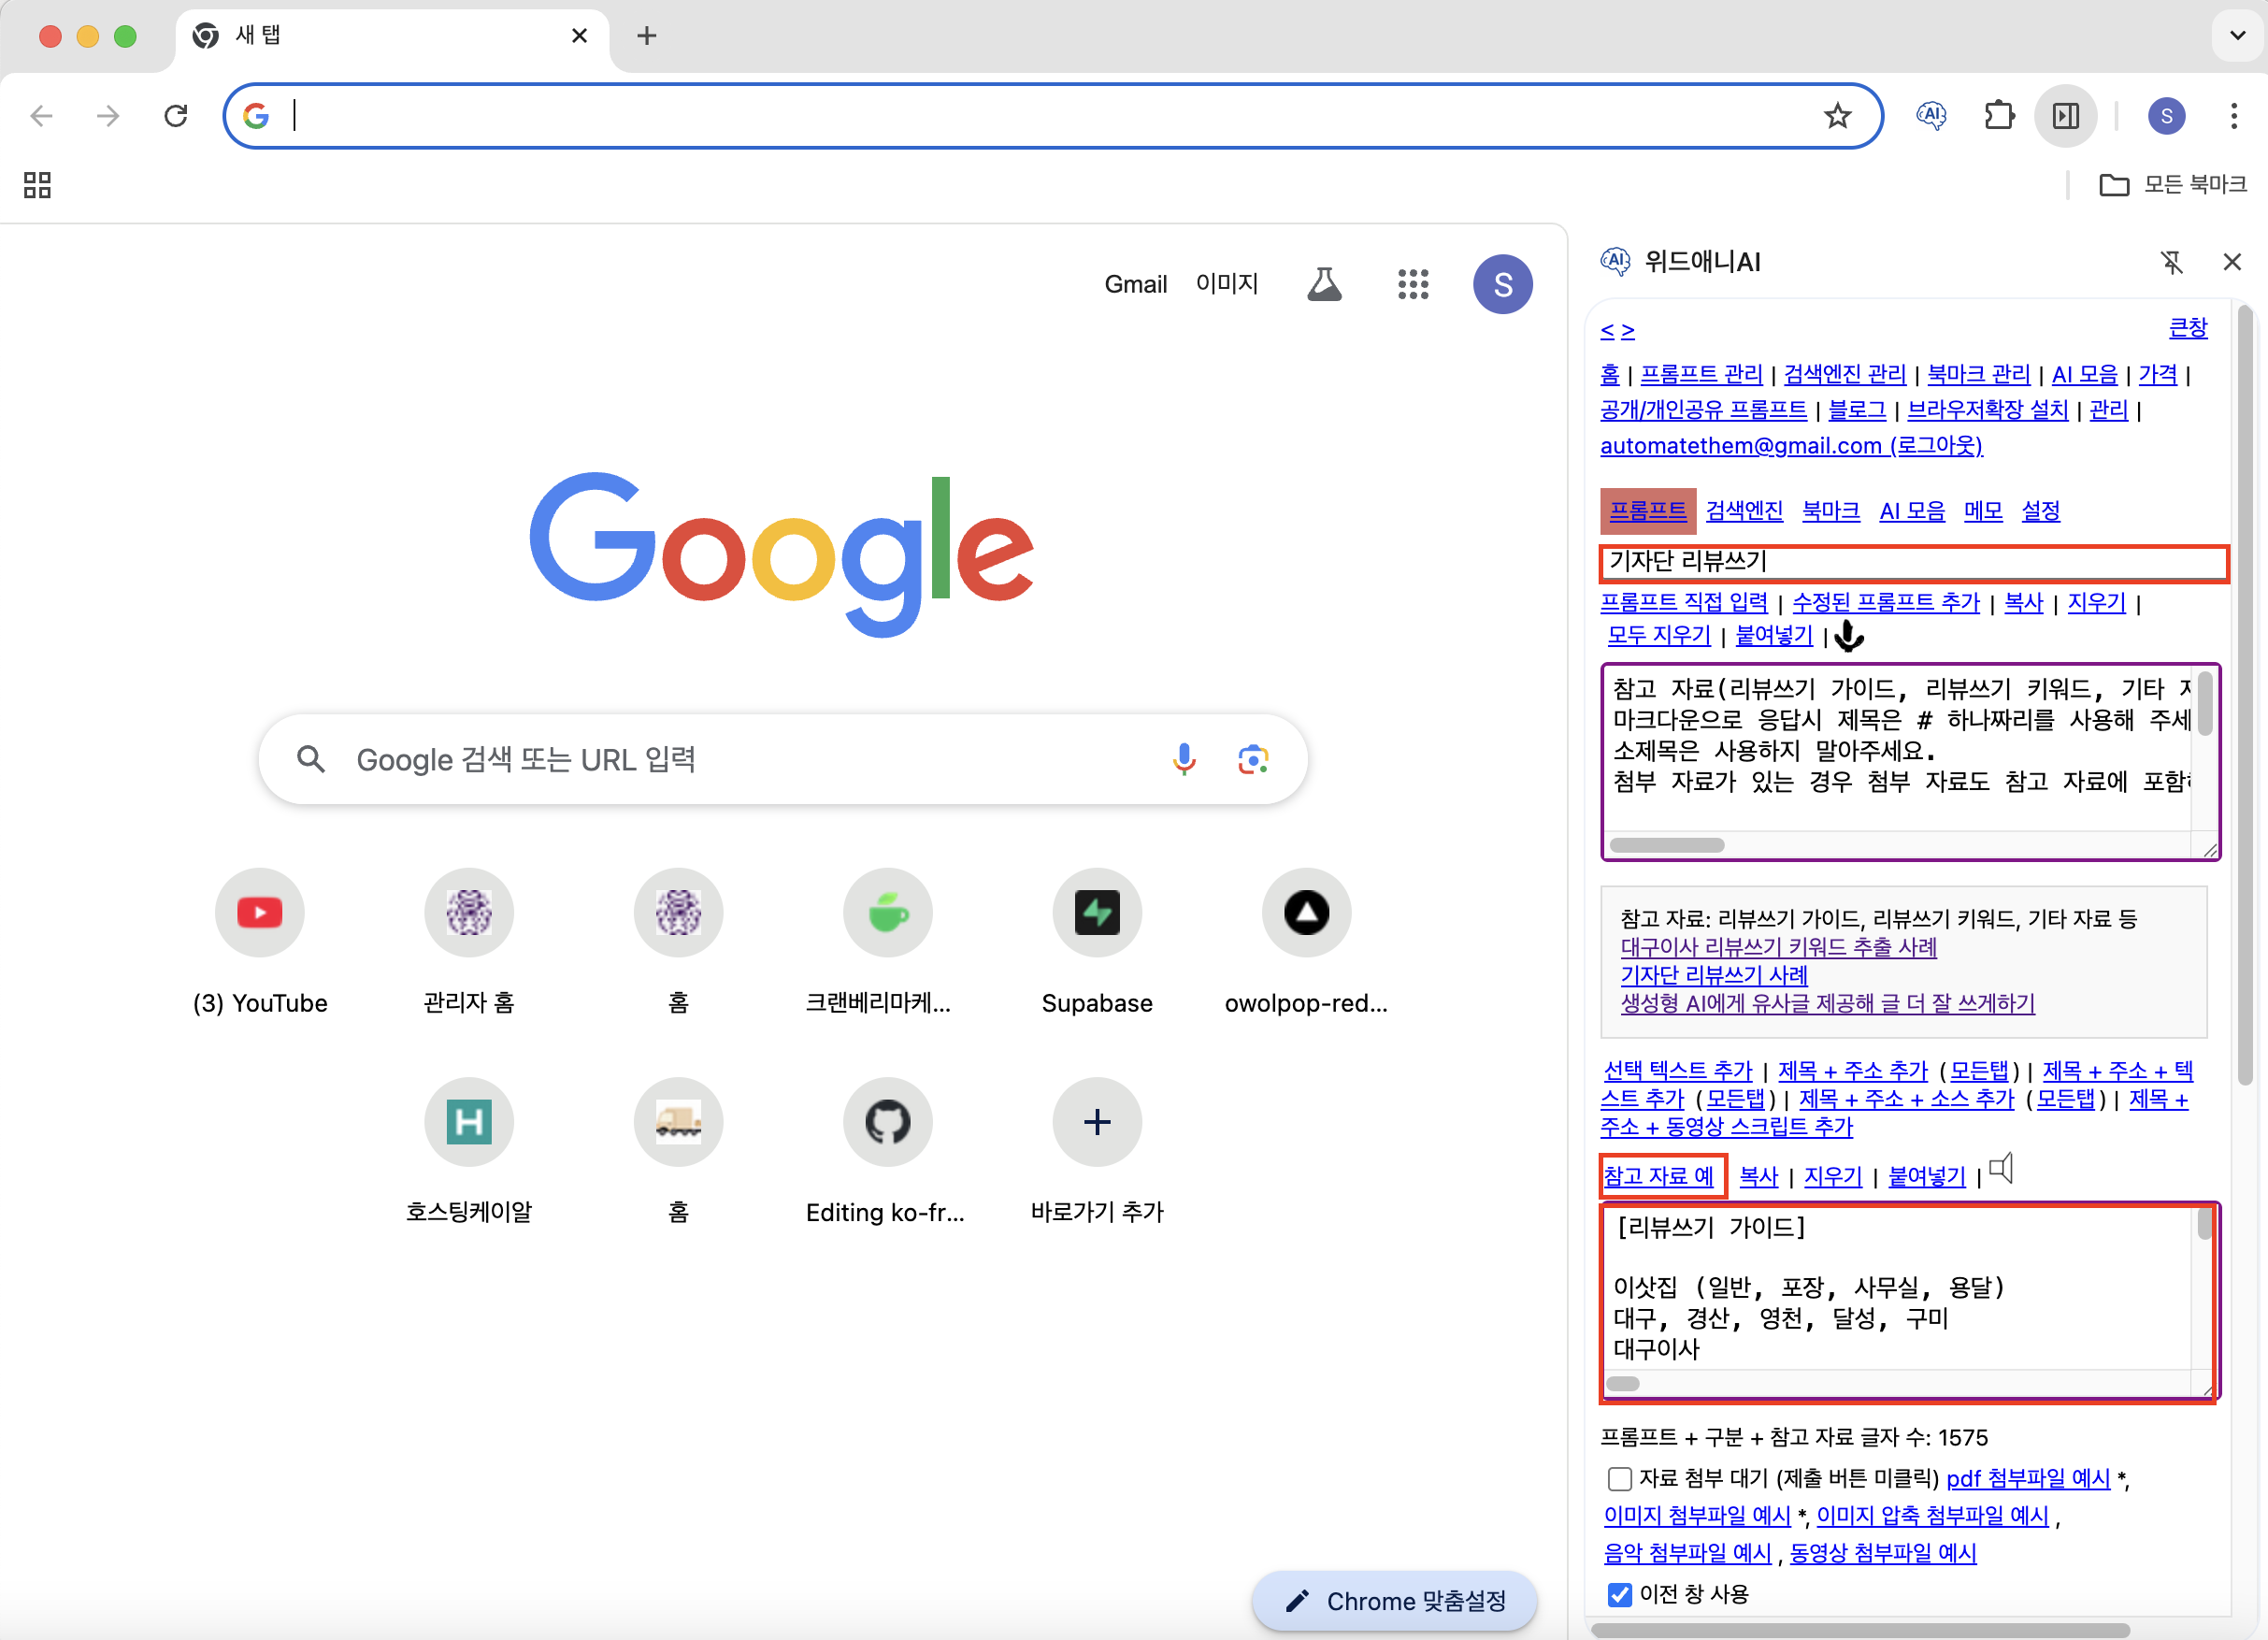Bookmark this tab with star icon
The height and width of the screenshot is (1640, 2268).
1837,116
